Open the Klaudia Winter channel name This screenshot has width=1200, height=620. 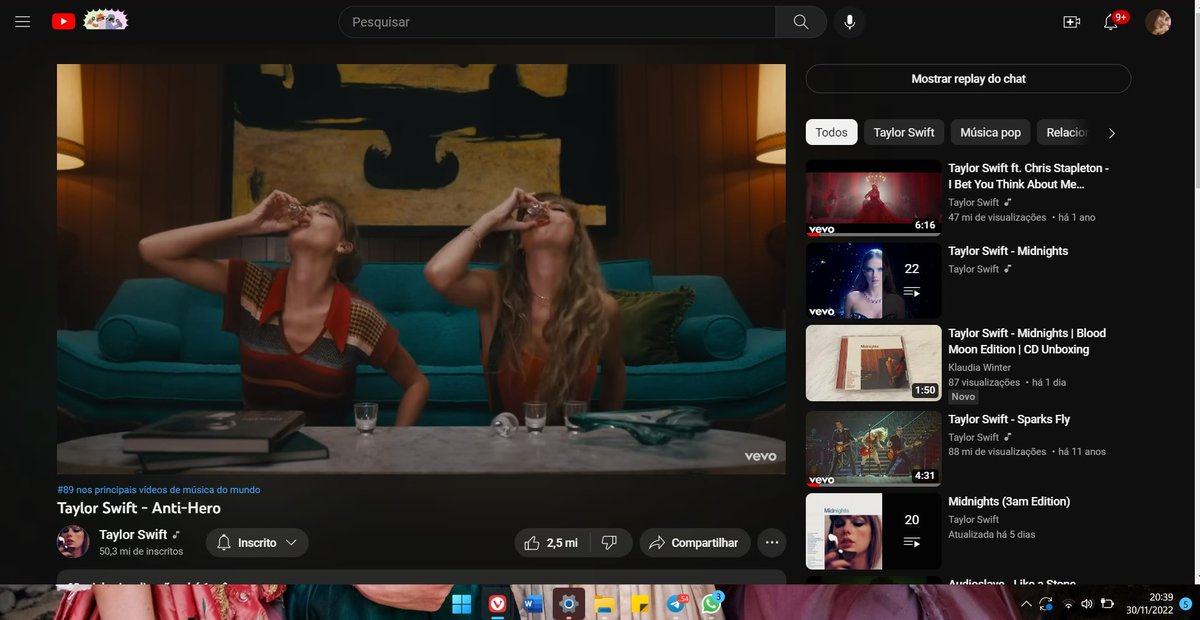click(979, 367)
